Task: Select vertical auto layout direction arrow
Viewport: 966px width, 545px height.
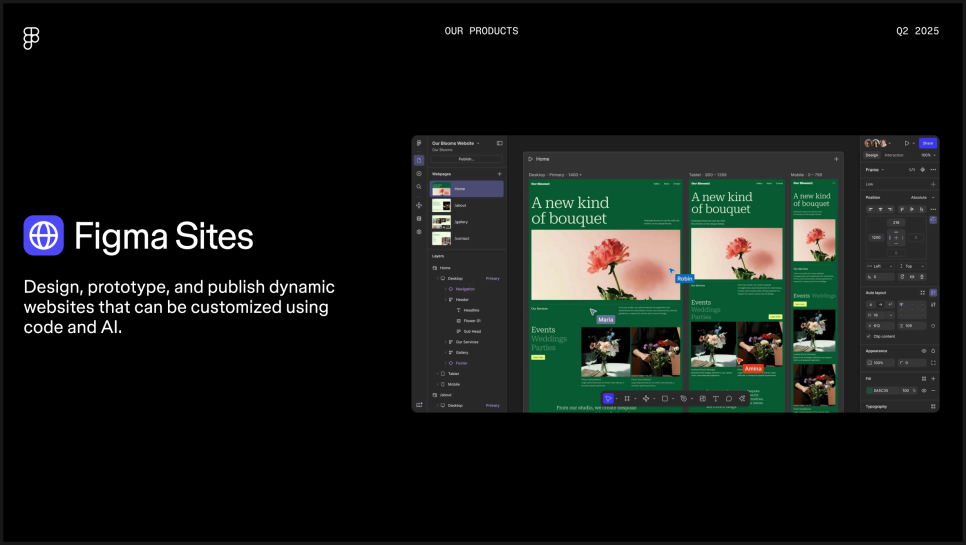Action: coord(871,304)
